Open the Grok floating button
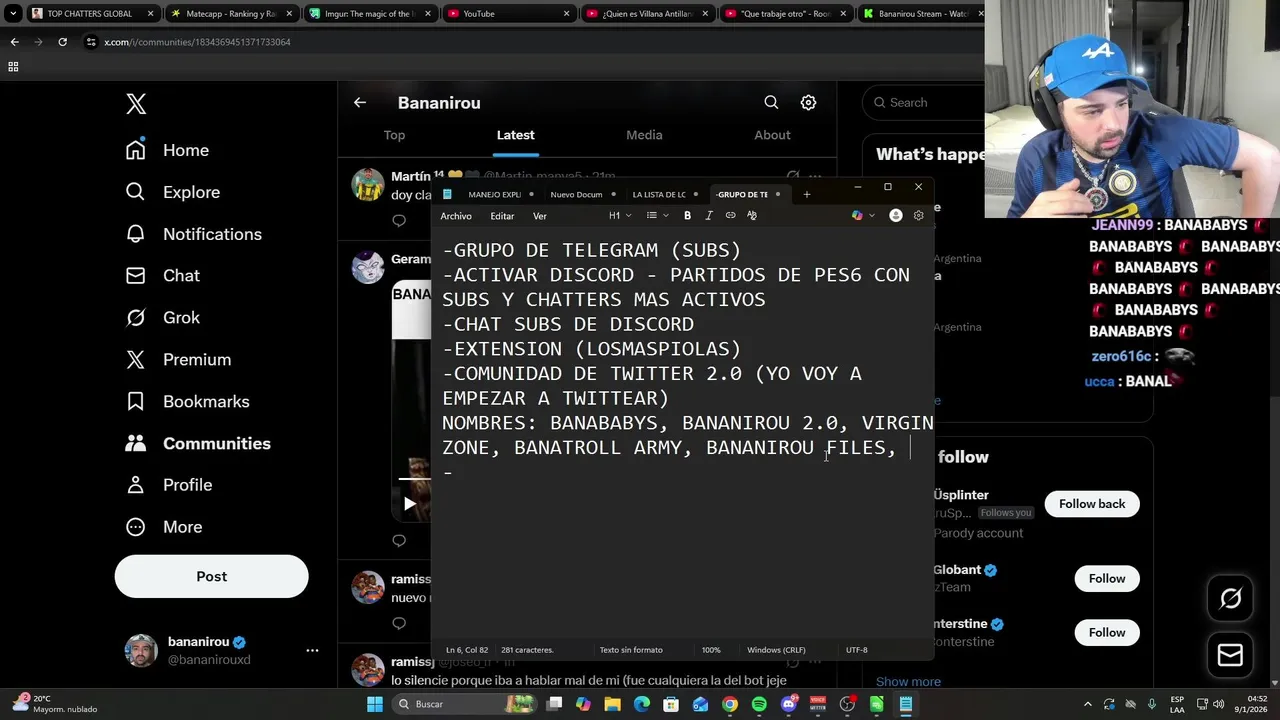 coord(1230,598)
